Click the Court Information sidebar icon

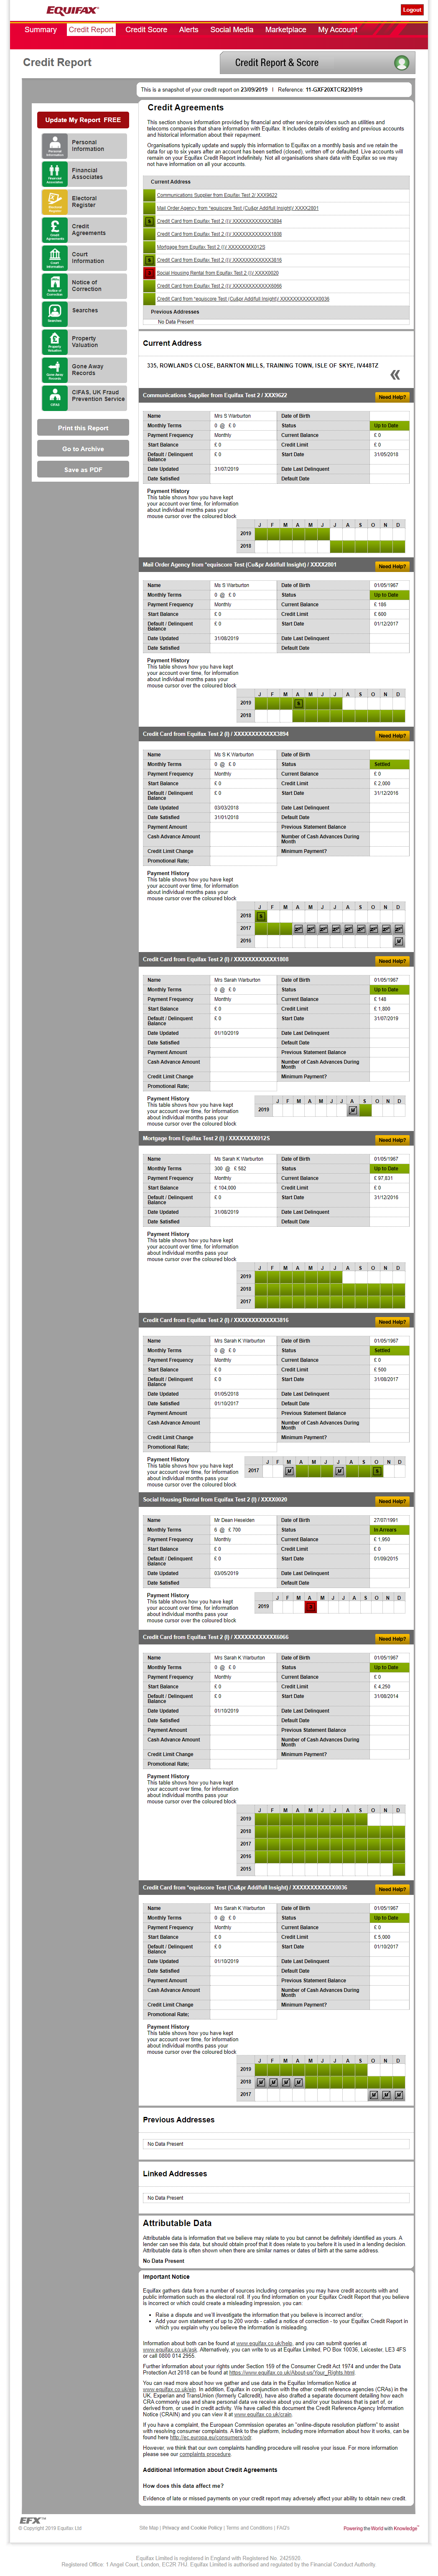tap(54, 258)
